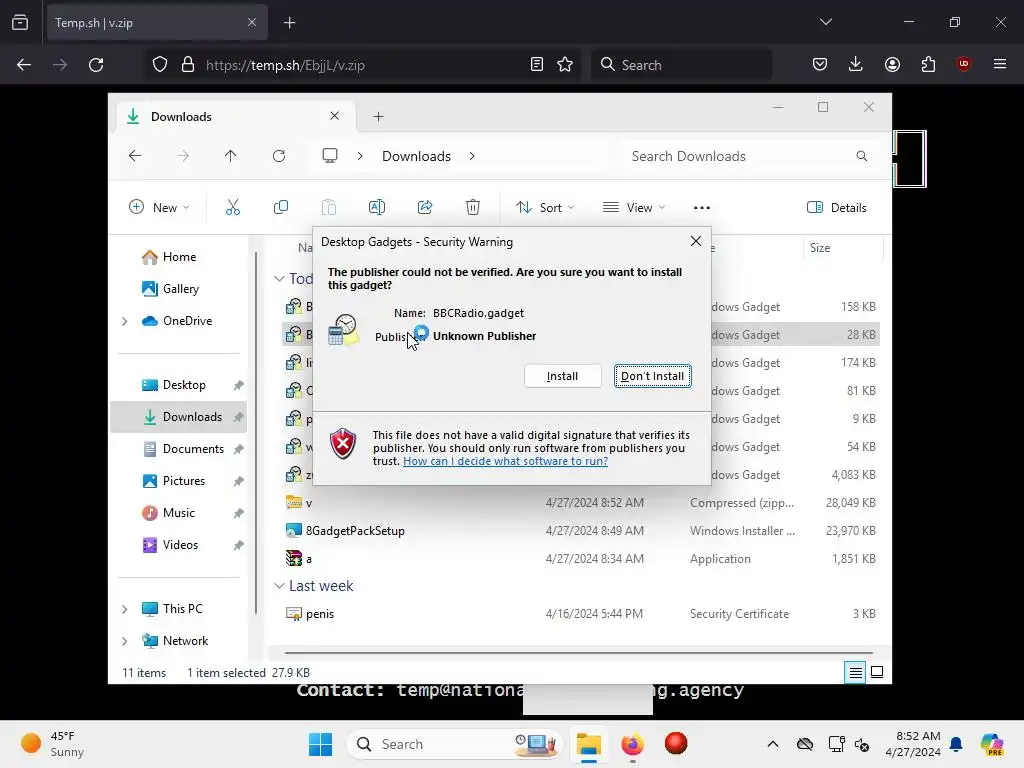Click the taskbar Search box

[x=455, y=744]
